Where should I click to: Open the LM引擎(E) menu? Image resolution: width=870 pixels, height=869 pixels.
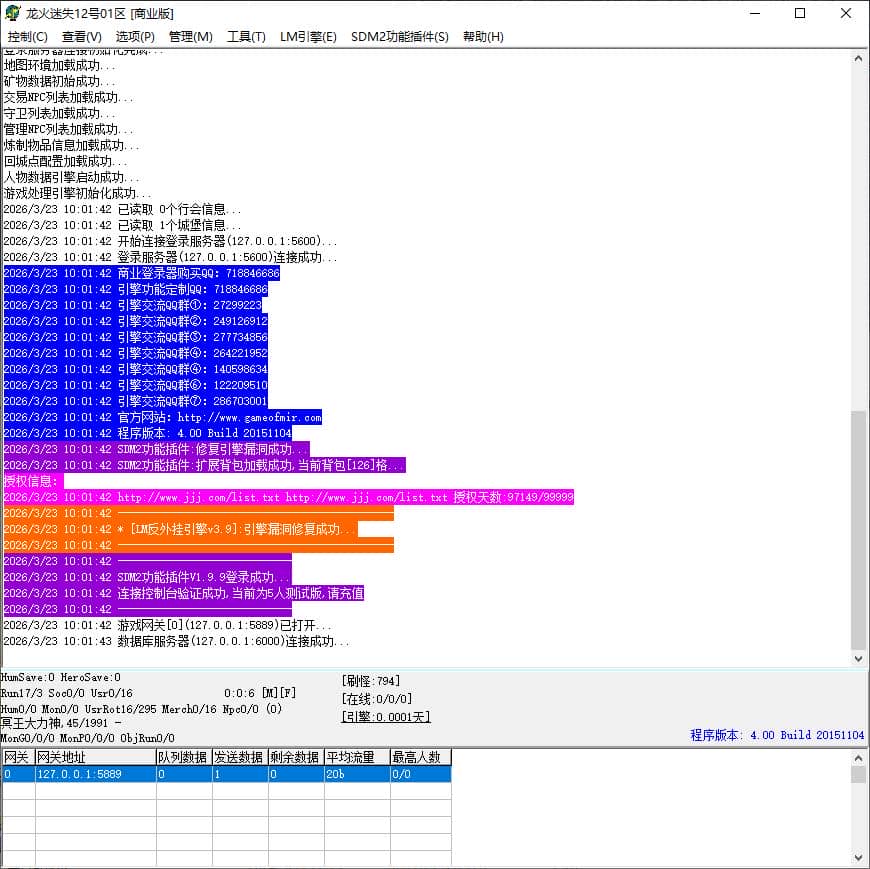click(308, 37)
